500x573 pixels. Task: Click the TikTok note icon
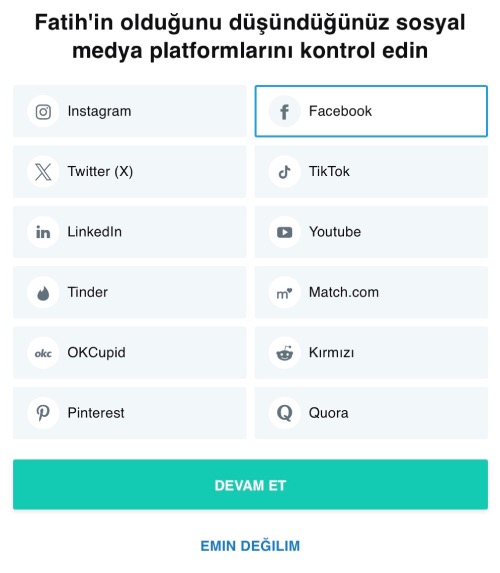point(284,172)
